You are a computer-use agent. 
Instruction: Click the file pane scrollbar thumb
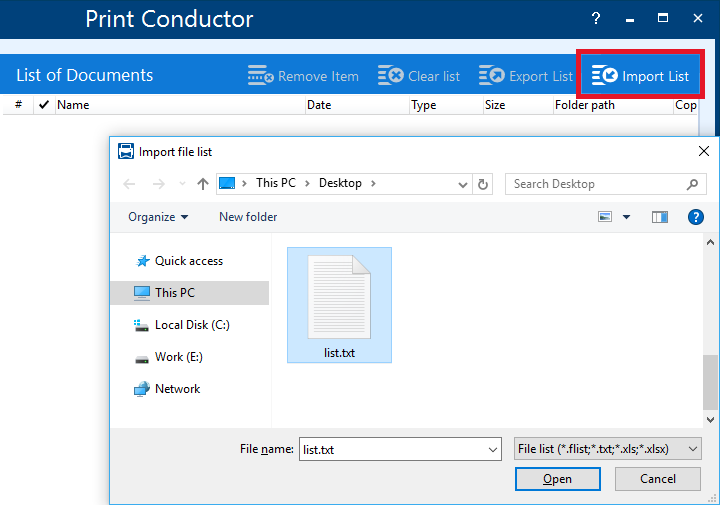[710, 382]
